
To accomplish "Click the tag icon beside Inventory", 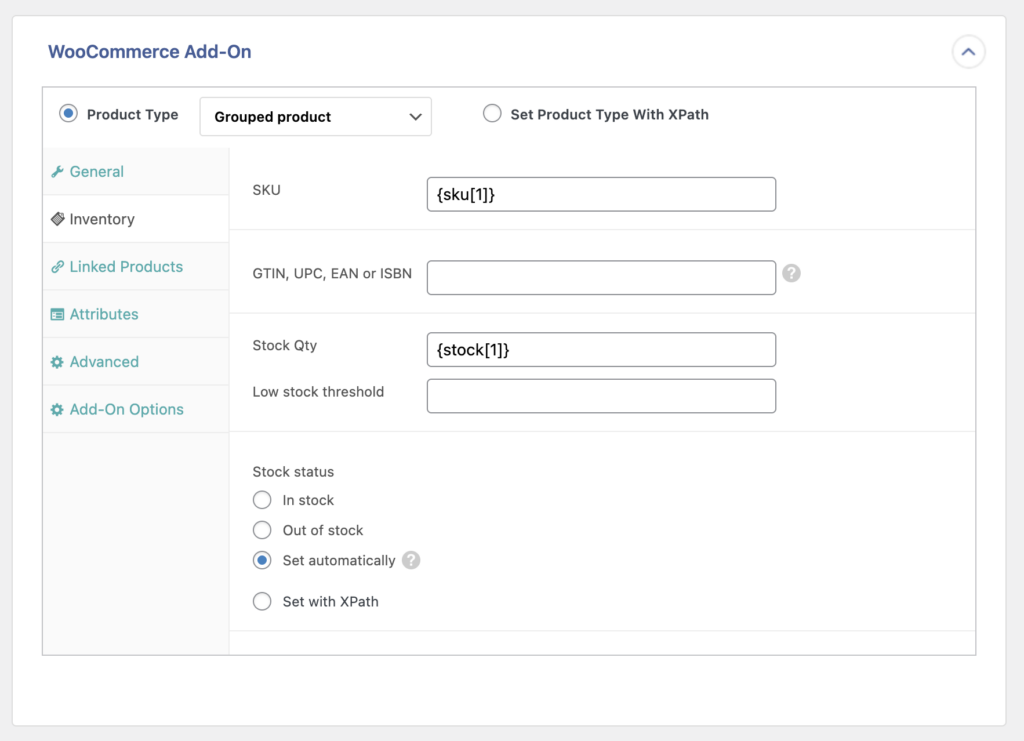I will 59,218.
